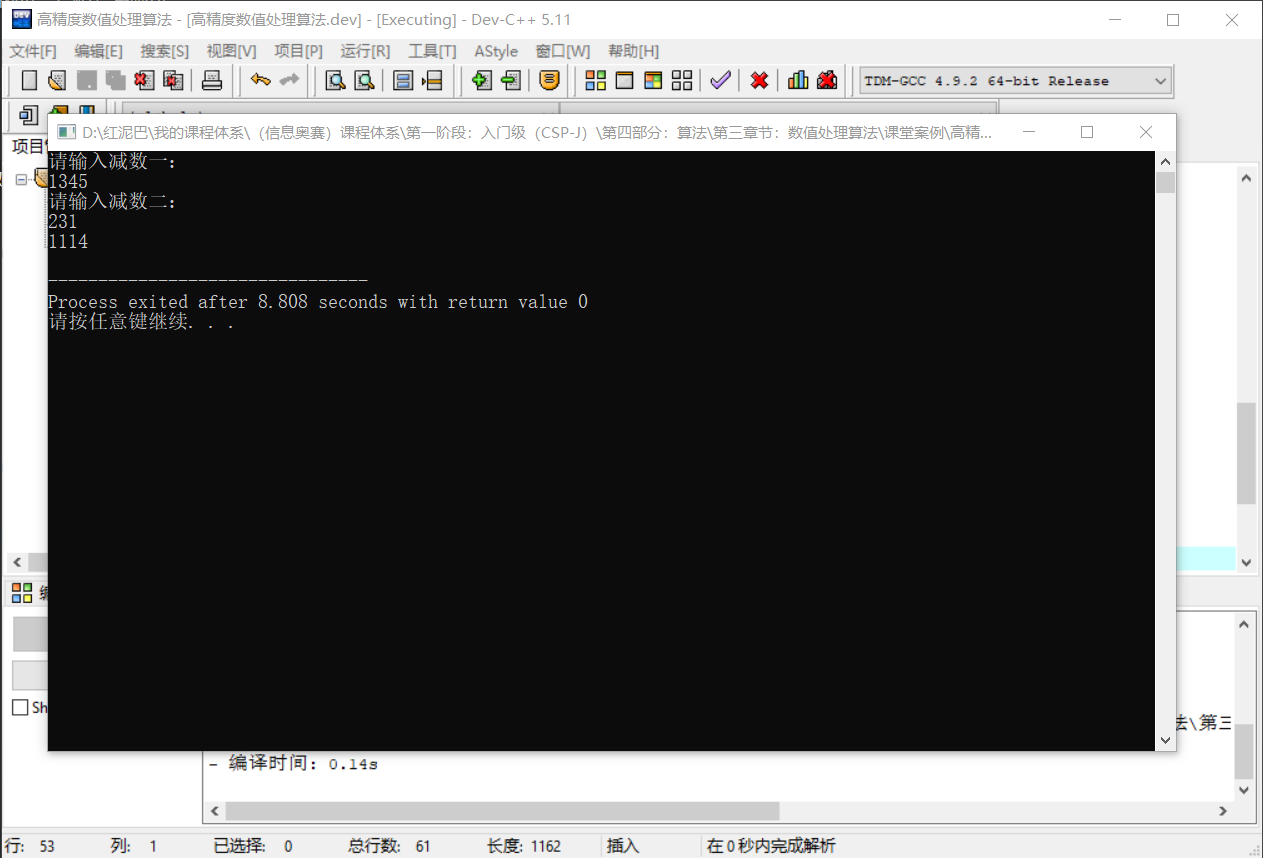Click the editor vertical scrollbar thumb
Image resolution: width=1263 pixels, height=858 pixels.
pos(1246,453)
